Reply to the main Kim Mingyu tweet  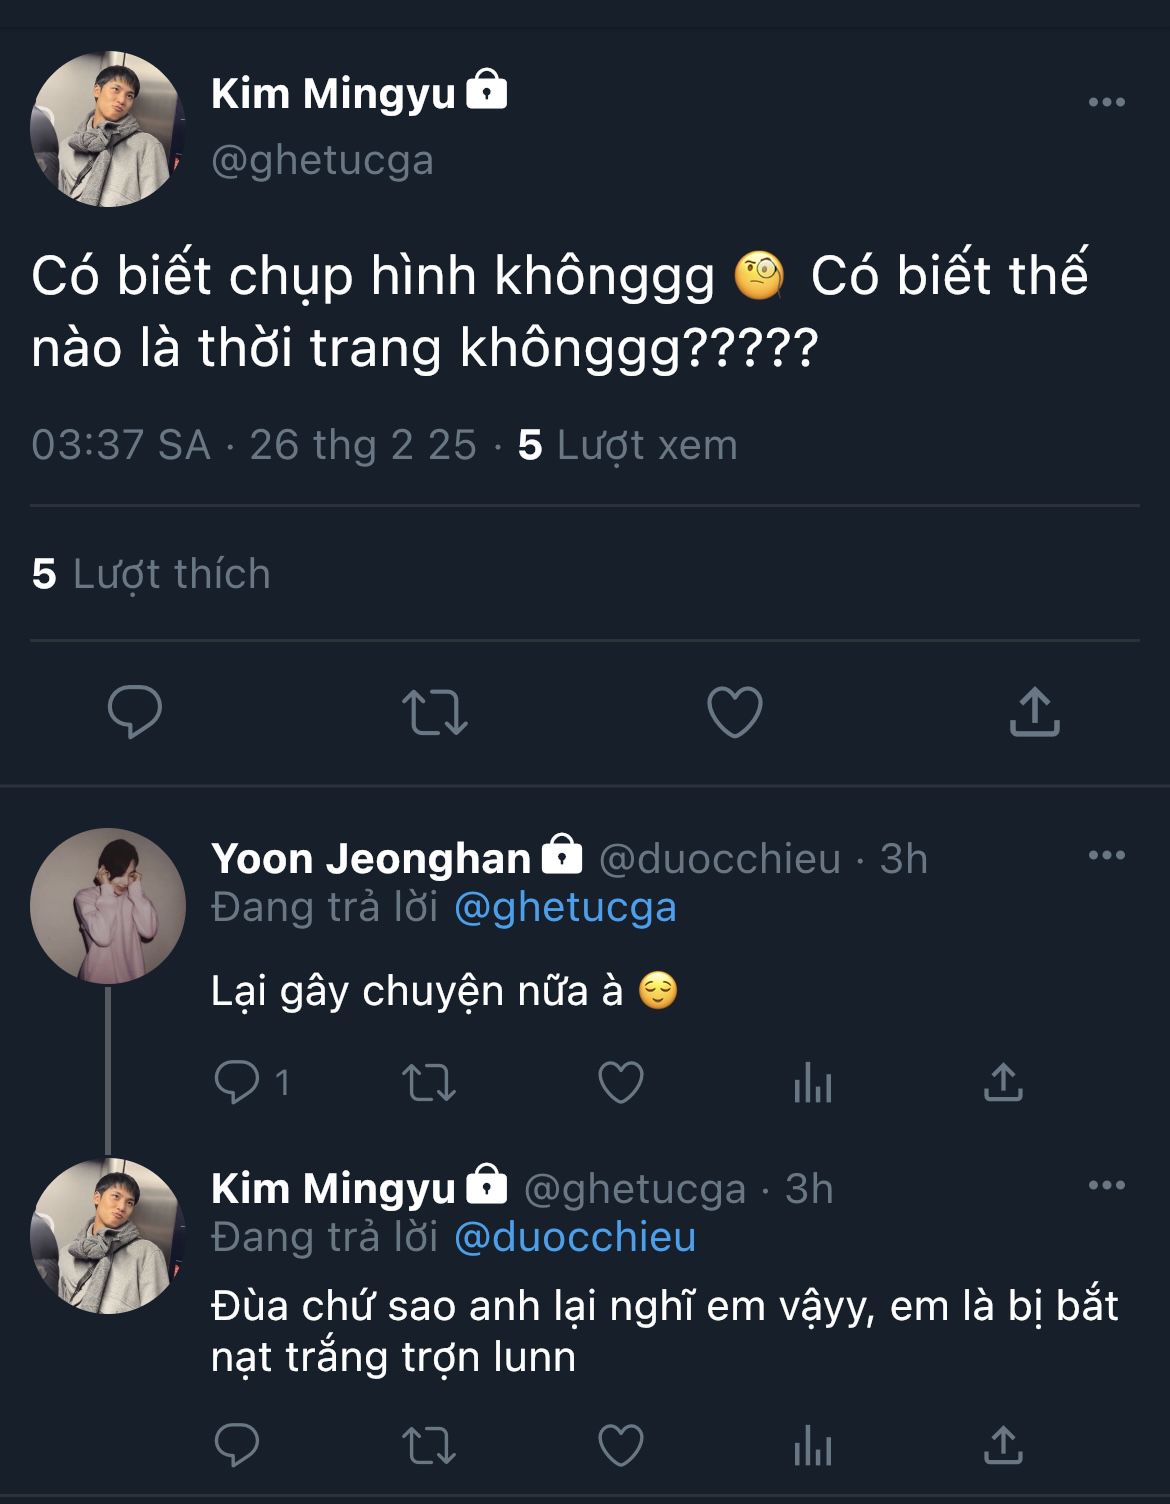pos(135,712)
